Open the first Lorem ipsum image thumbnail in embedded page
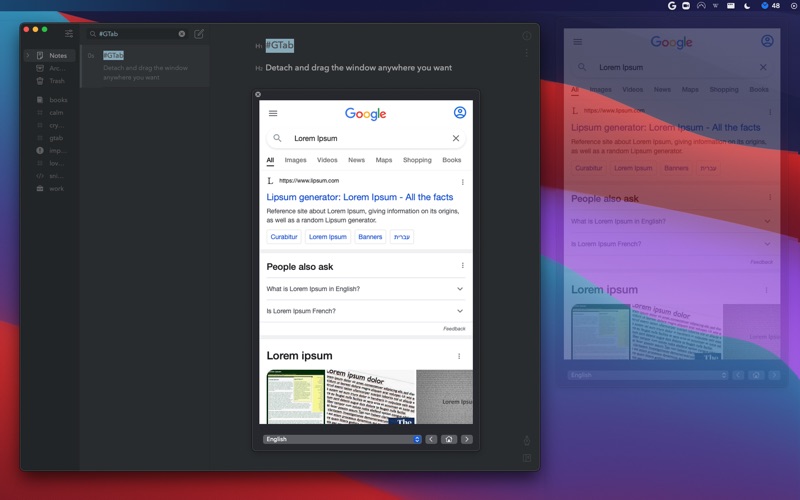 295,396
